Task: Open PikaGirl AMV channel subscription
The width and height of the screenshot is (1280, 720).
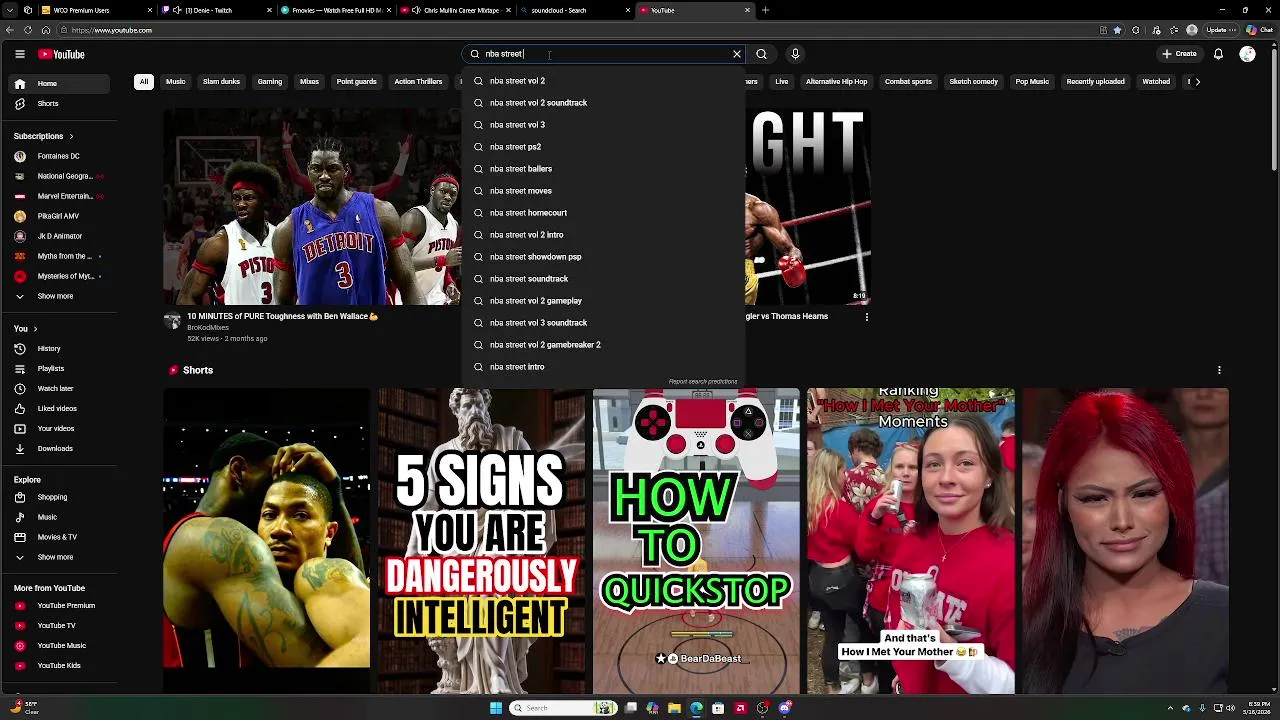Action: click(x=59, y=216)
